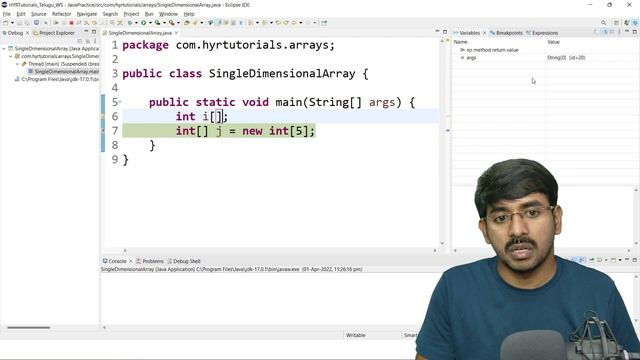The width and height of the screenshot is (640, 360).
Task: Open the Help menu
Action: click(x=189, y=14)
